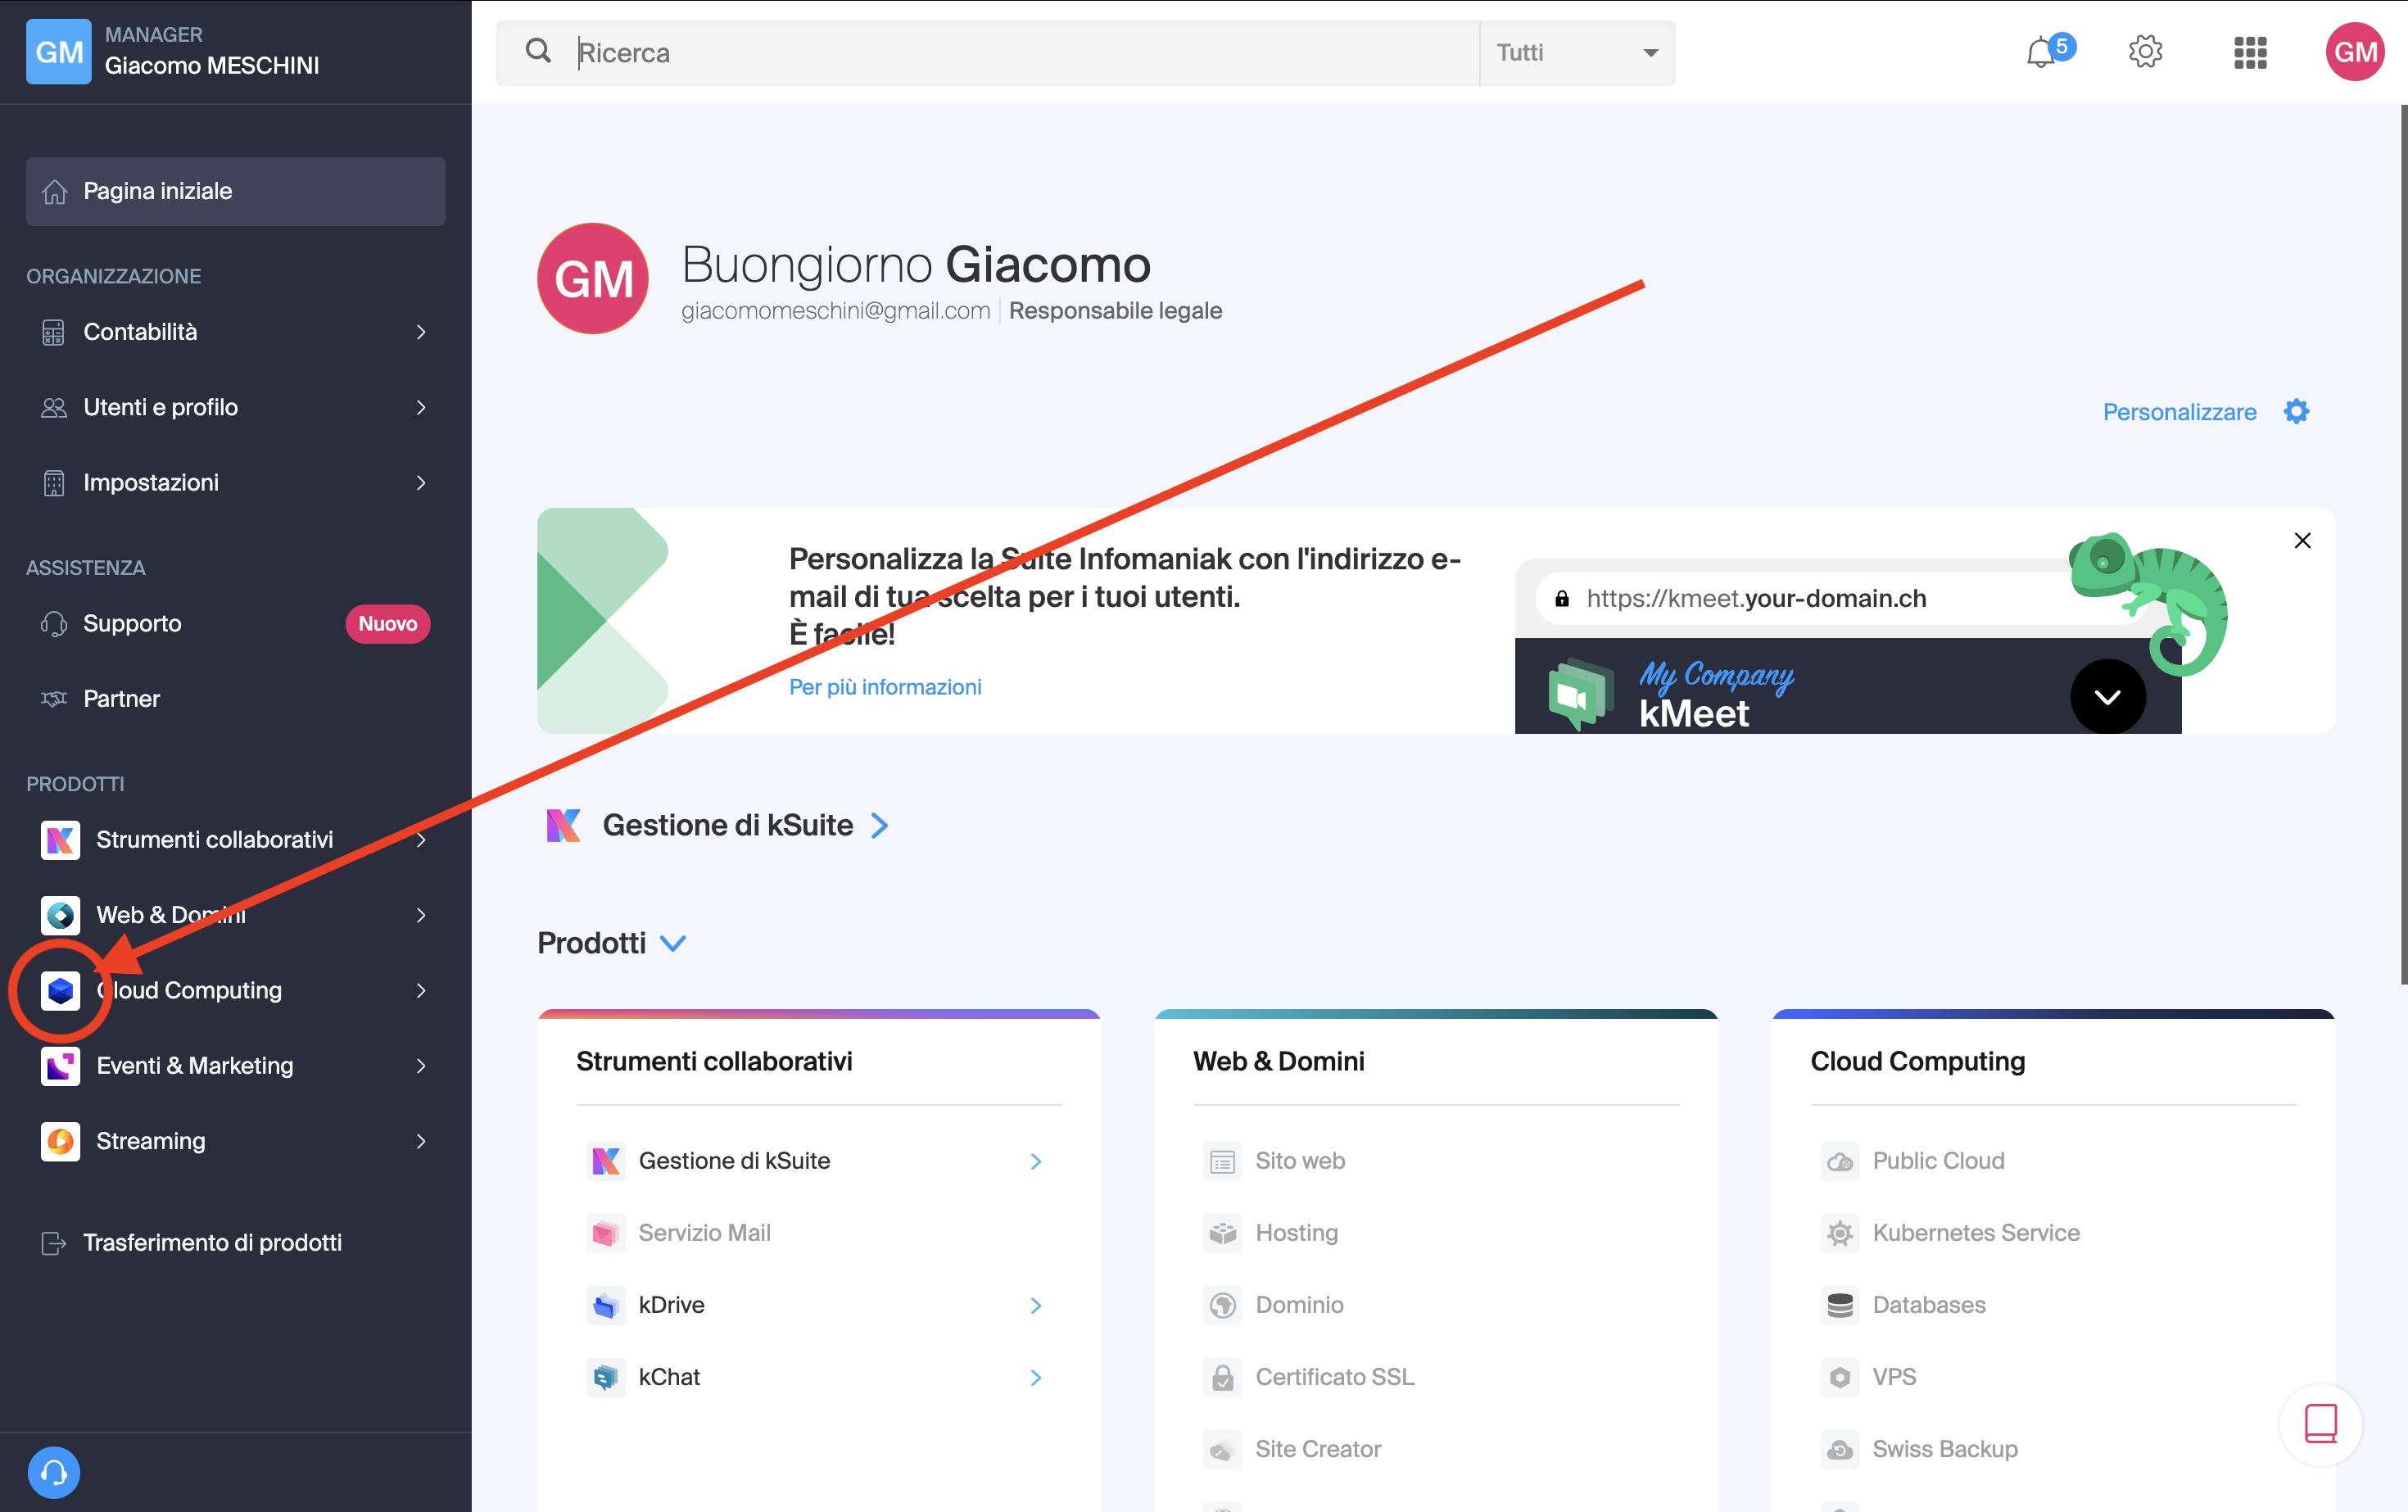
Task: Collapse the Prodotti section chevron
Action: pos(673,943)
